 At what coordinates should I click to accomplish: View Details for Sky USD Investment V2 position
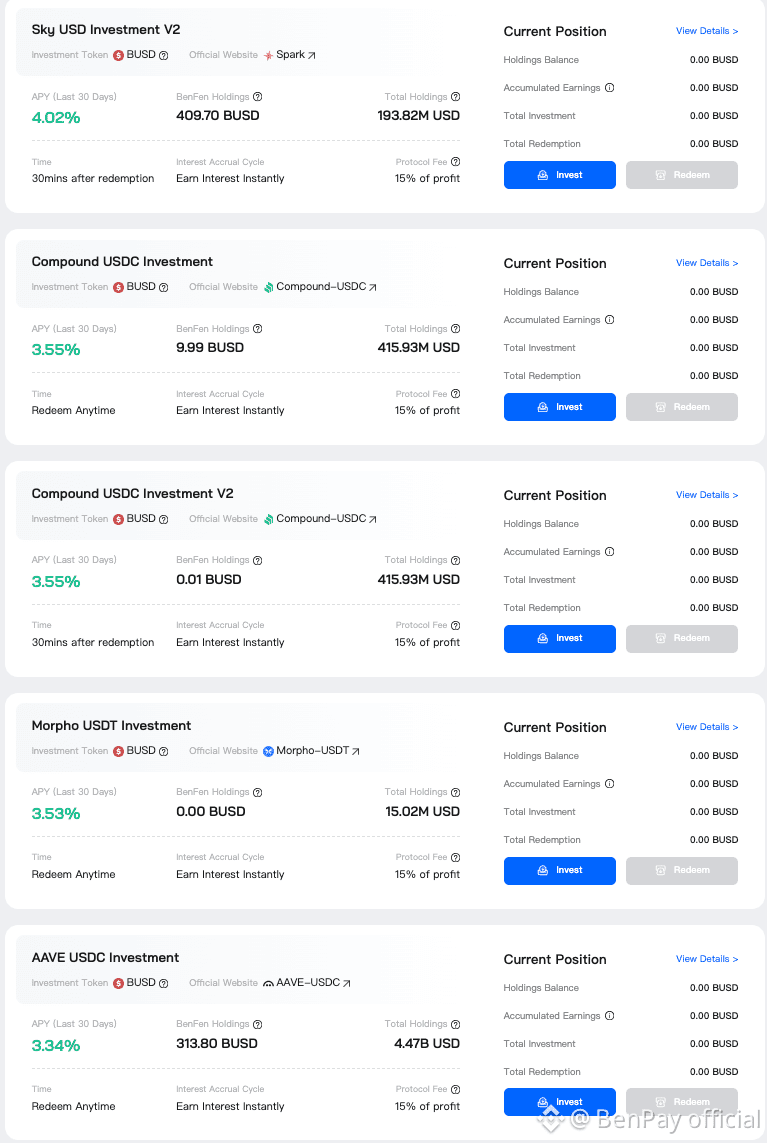click(x=707, y=31)
